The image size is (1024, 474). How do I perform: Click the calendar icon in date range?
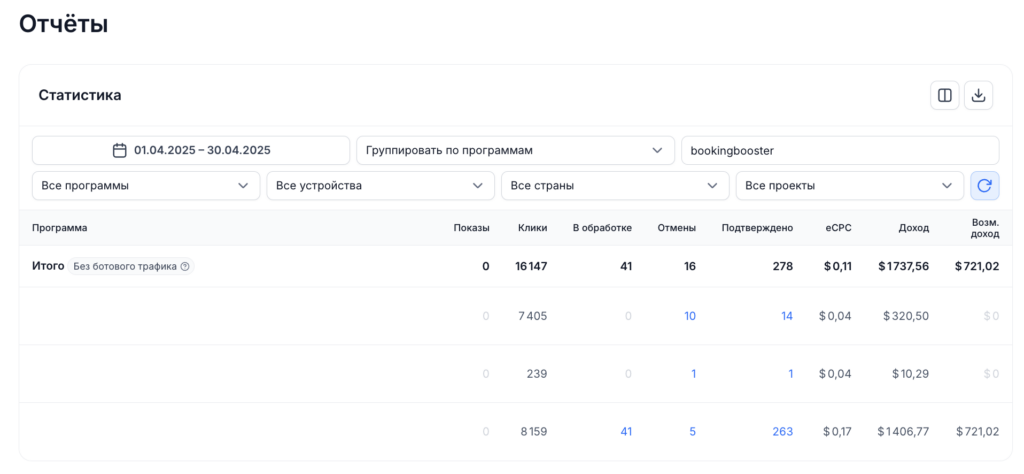tap(120, 151)
